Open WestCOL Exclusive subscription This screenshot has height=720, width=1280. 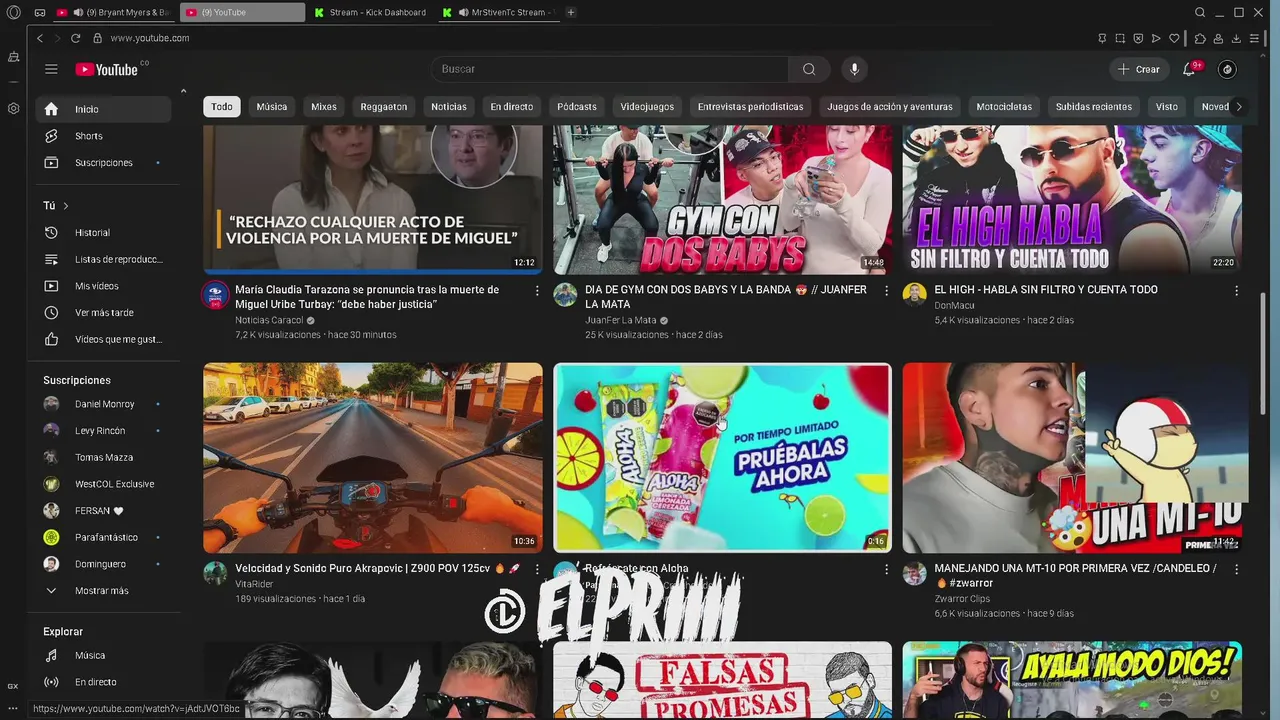point(104,484)
